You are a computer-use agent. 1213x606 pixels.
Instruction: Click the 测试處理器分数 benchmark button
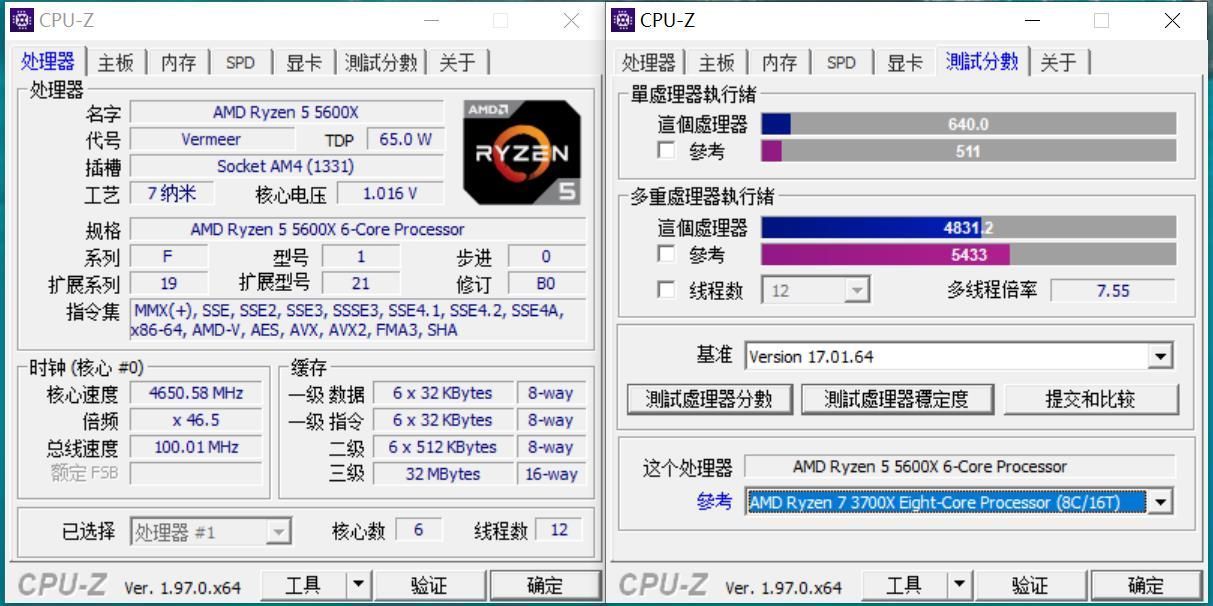(x=709, y=399)
